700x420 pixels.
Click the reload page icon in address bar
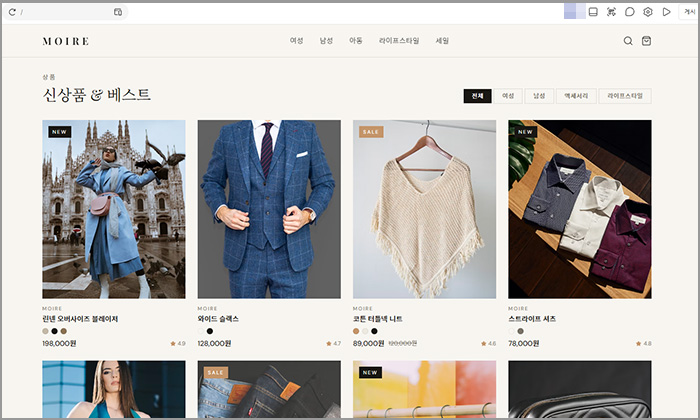pyautogui.click(x=12, y=12)
